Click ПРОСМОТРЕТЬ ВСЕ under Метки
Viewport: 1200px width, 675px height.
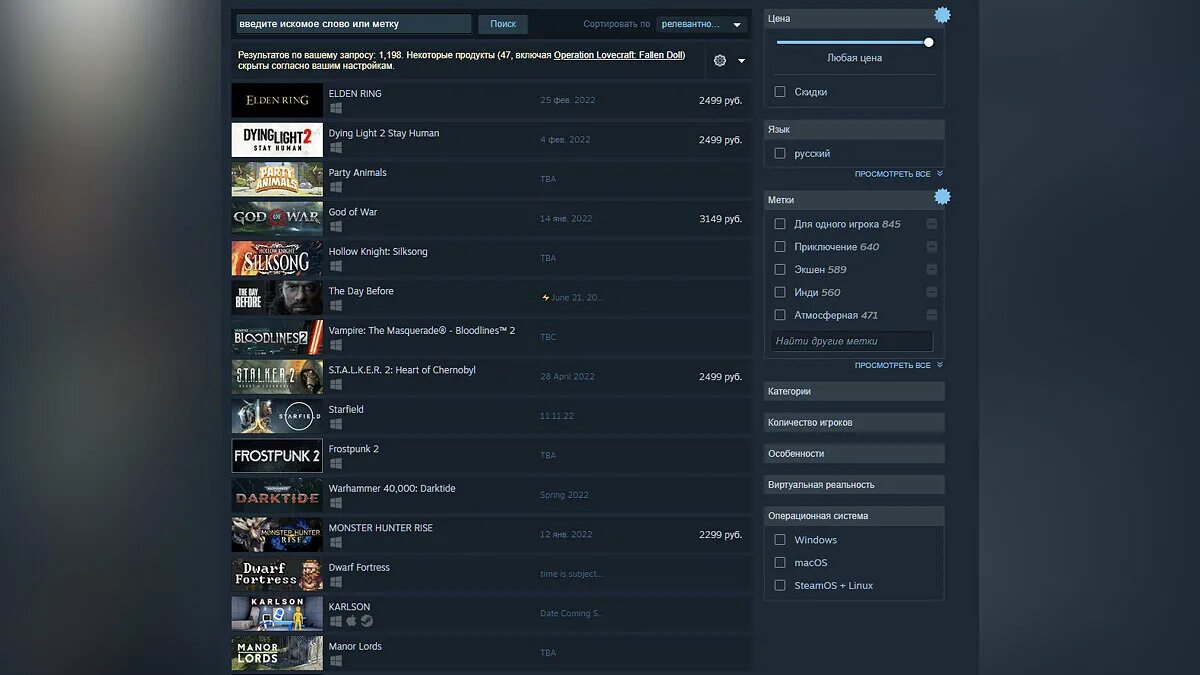click(x=898, y=366)
